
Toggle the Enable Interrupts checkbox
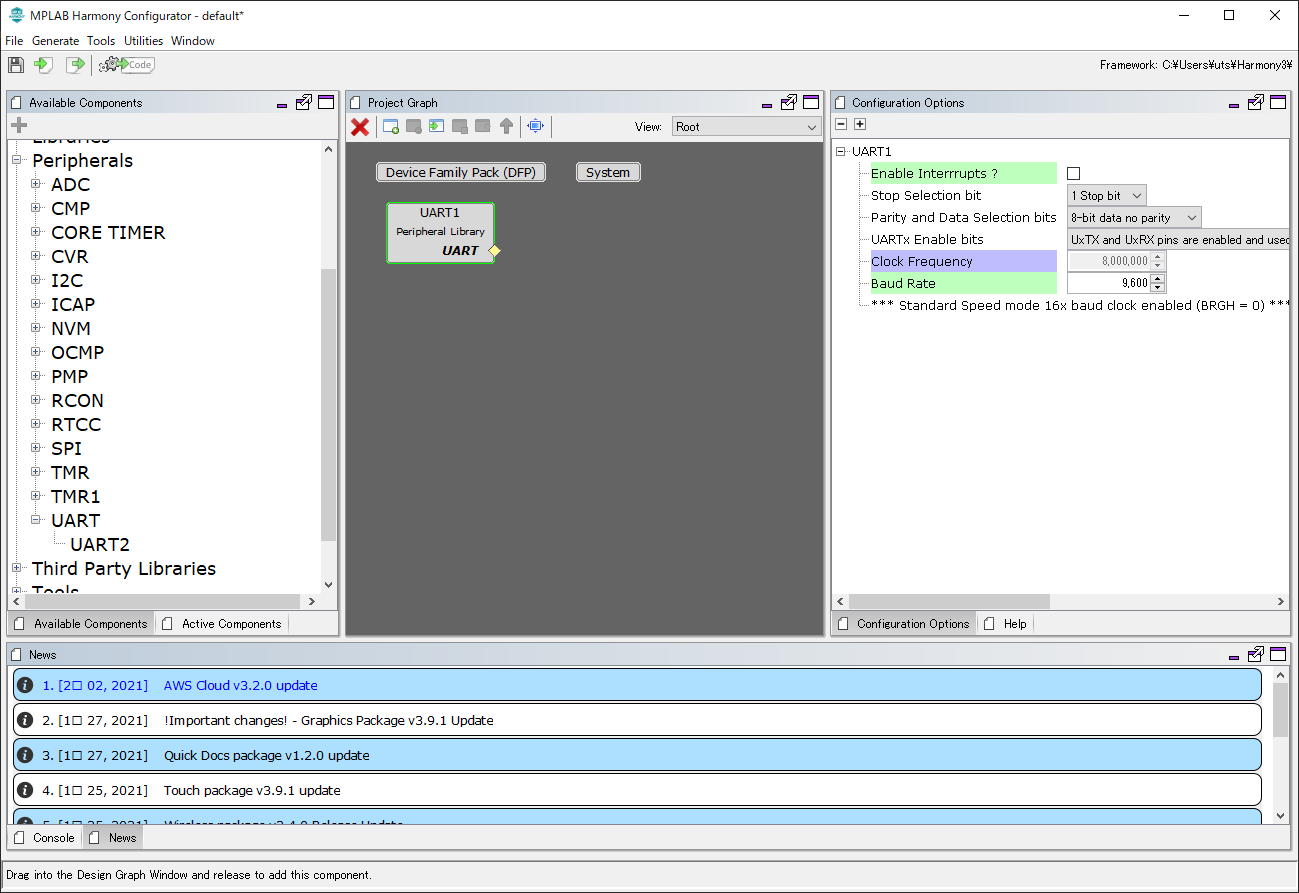coord(1074,174)
